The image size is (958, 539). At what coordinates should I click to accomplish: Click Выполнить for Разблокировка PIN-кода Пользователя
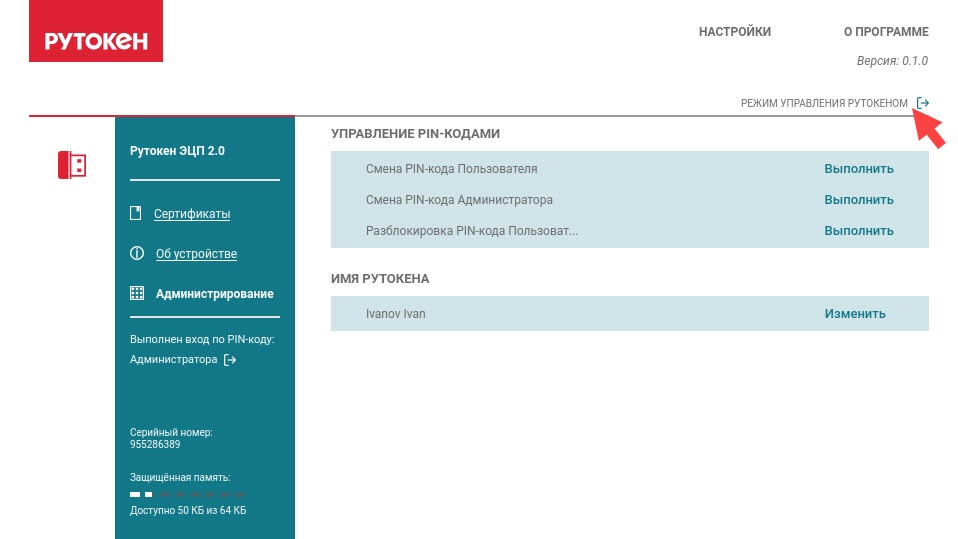tap(858, 231)
